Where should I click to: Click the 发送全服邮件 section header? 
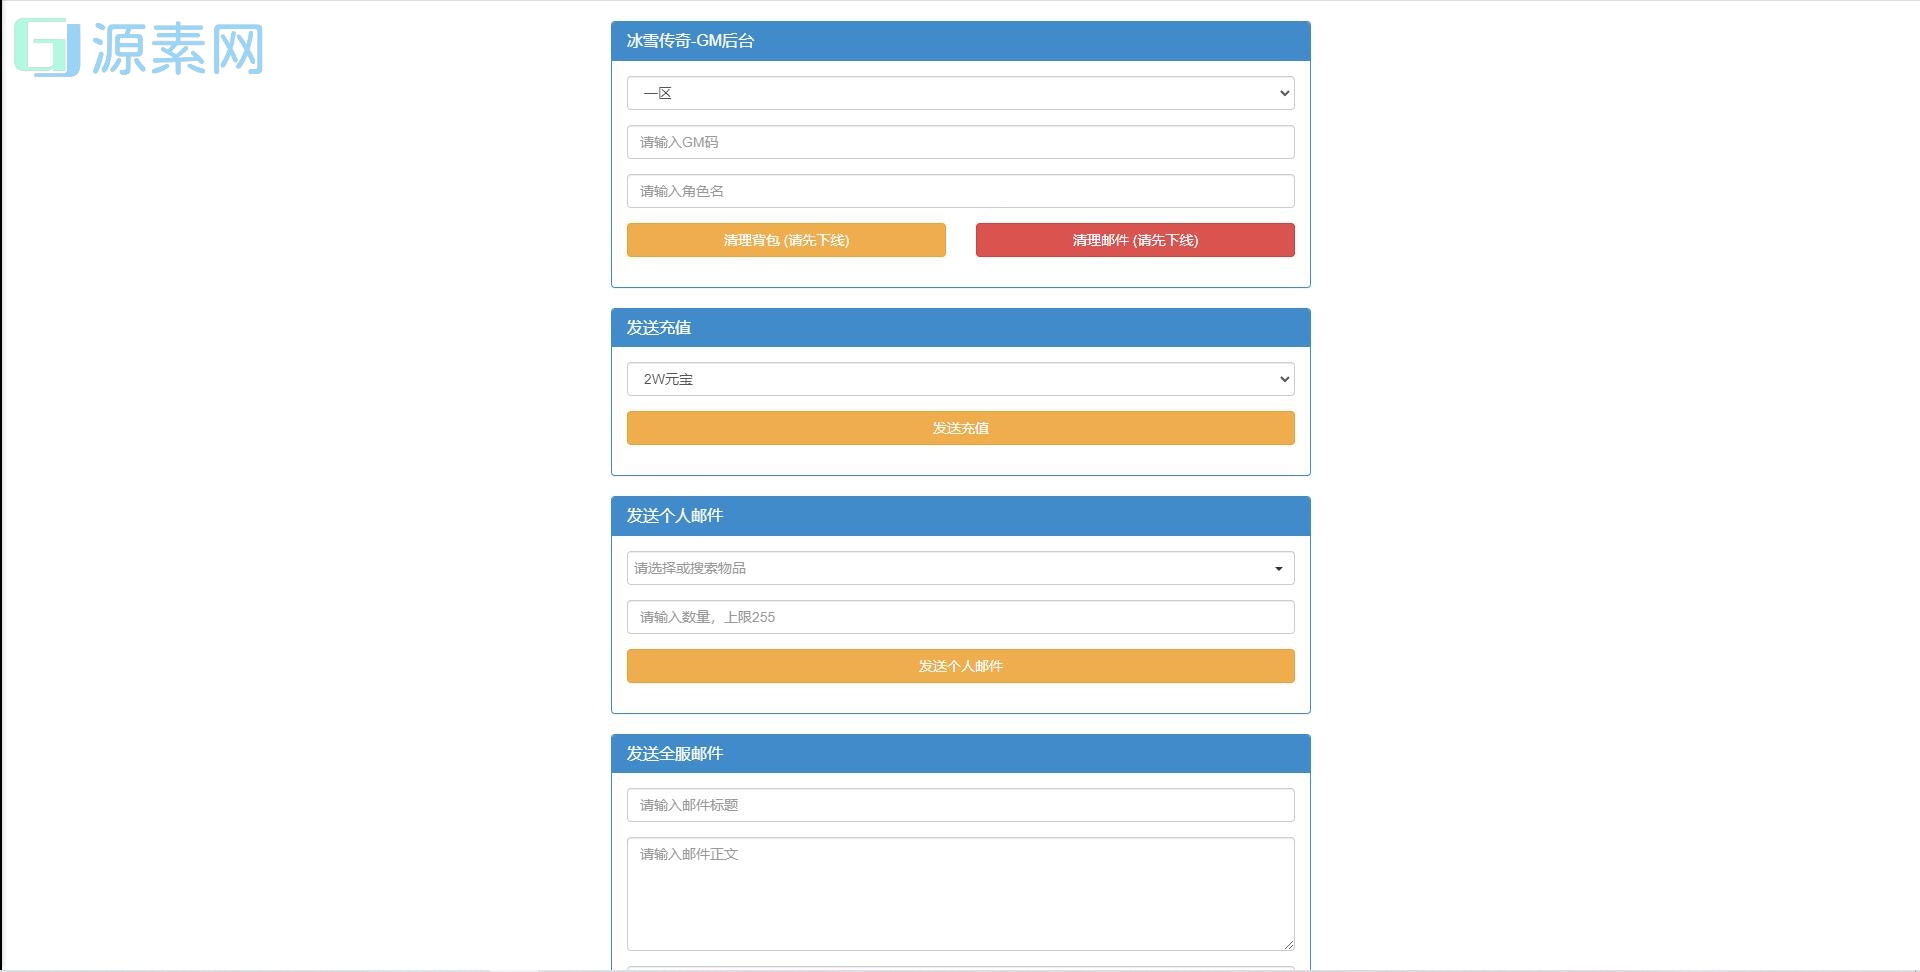tap(960, 753)
